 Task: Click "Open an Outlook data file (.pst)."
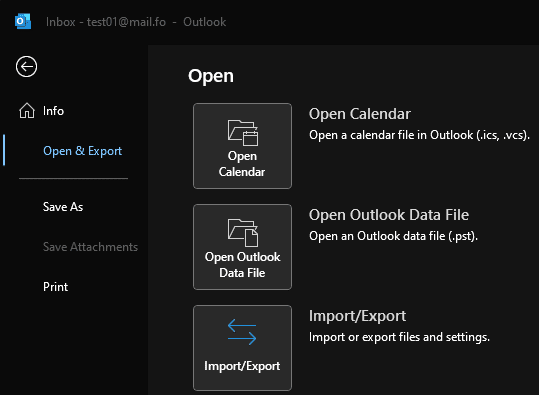[393, 236]
